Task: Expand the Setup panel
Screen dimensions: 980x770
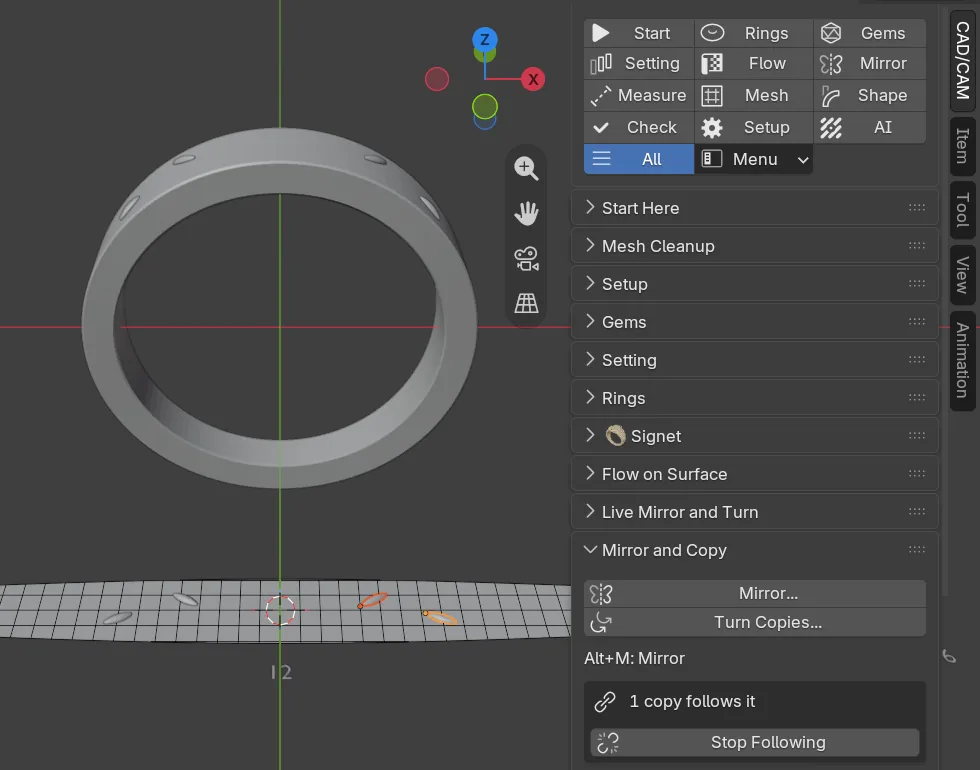Action: pos(754,284)
